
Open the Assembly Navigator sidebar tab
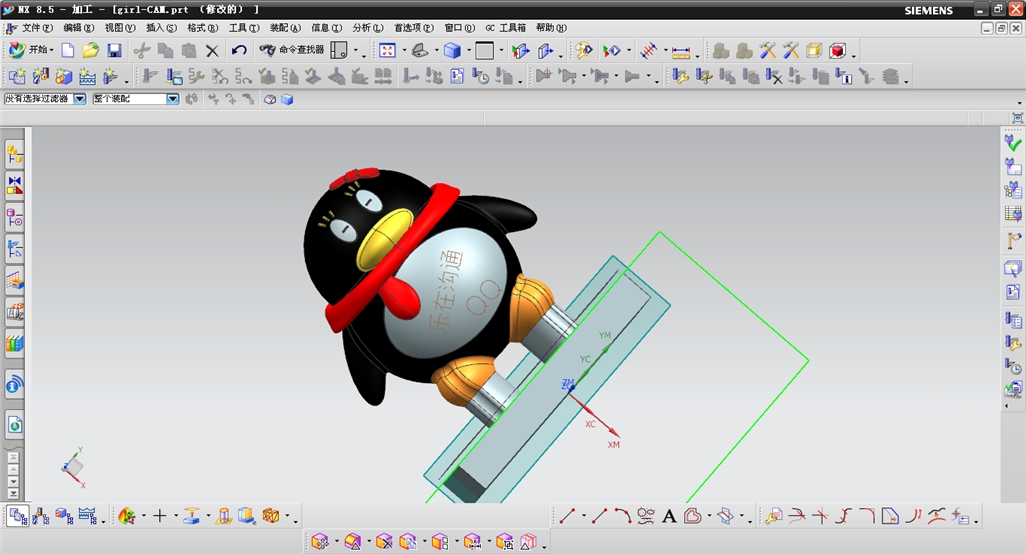(14, 154)
